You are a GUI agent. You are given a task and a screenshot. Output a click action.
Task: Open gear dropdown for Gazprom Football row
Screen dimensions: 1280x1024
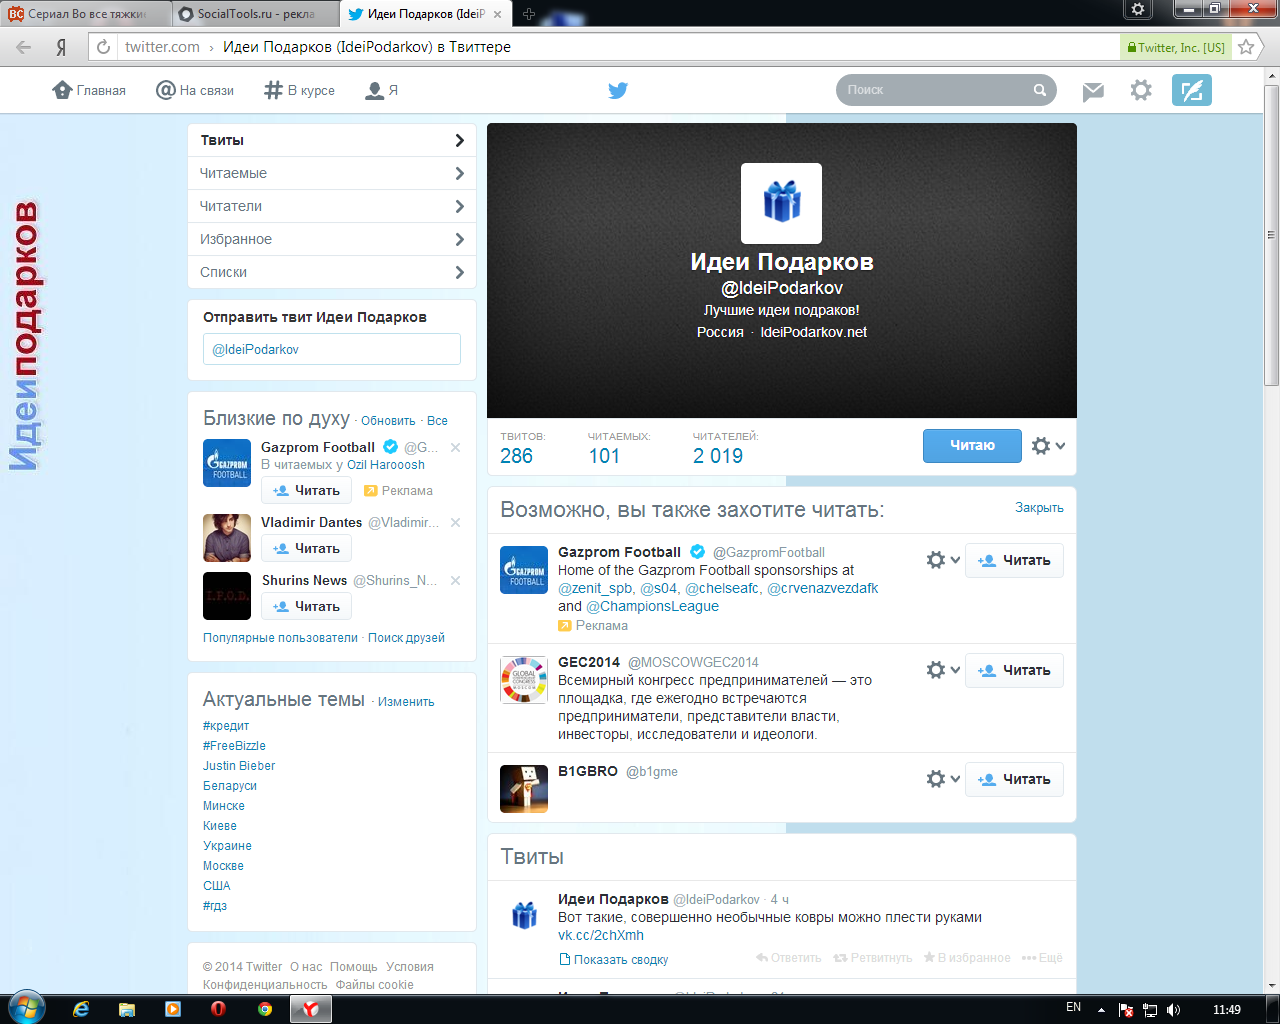(943, 560)
